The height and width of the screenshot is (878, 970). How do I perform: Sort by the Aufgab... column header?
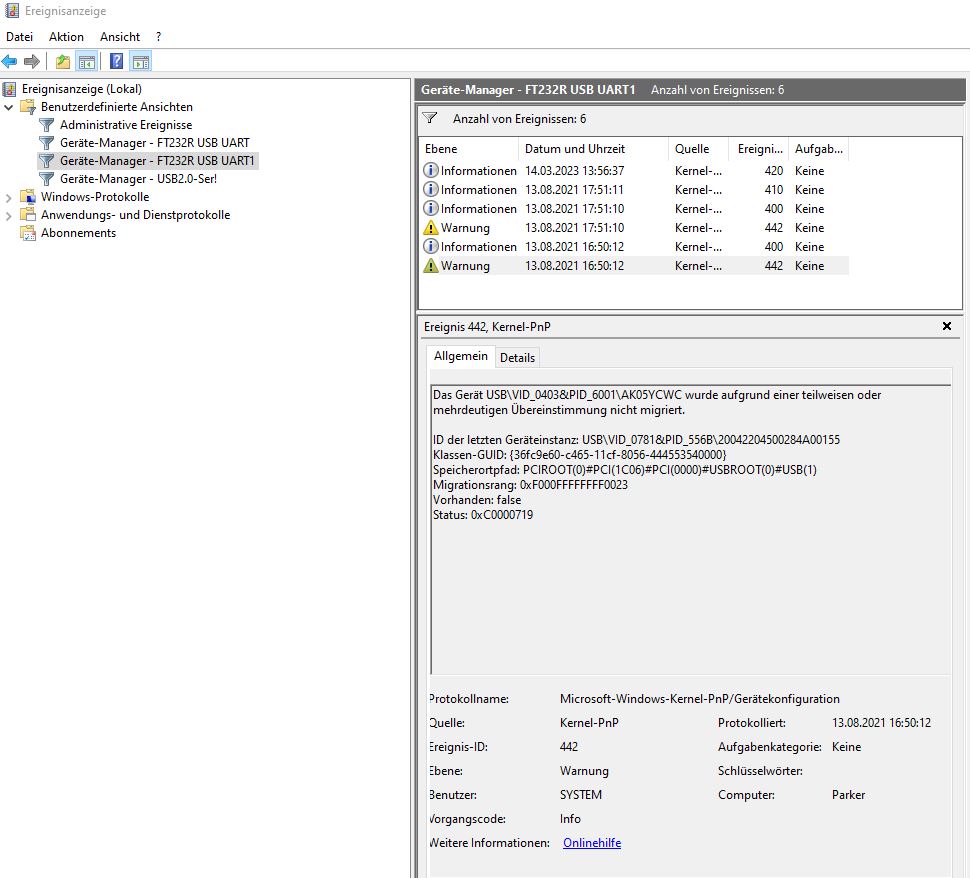[818, 148]
